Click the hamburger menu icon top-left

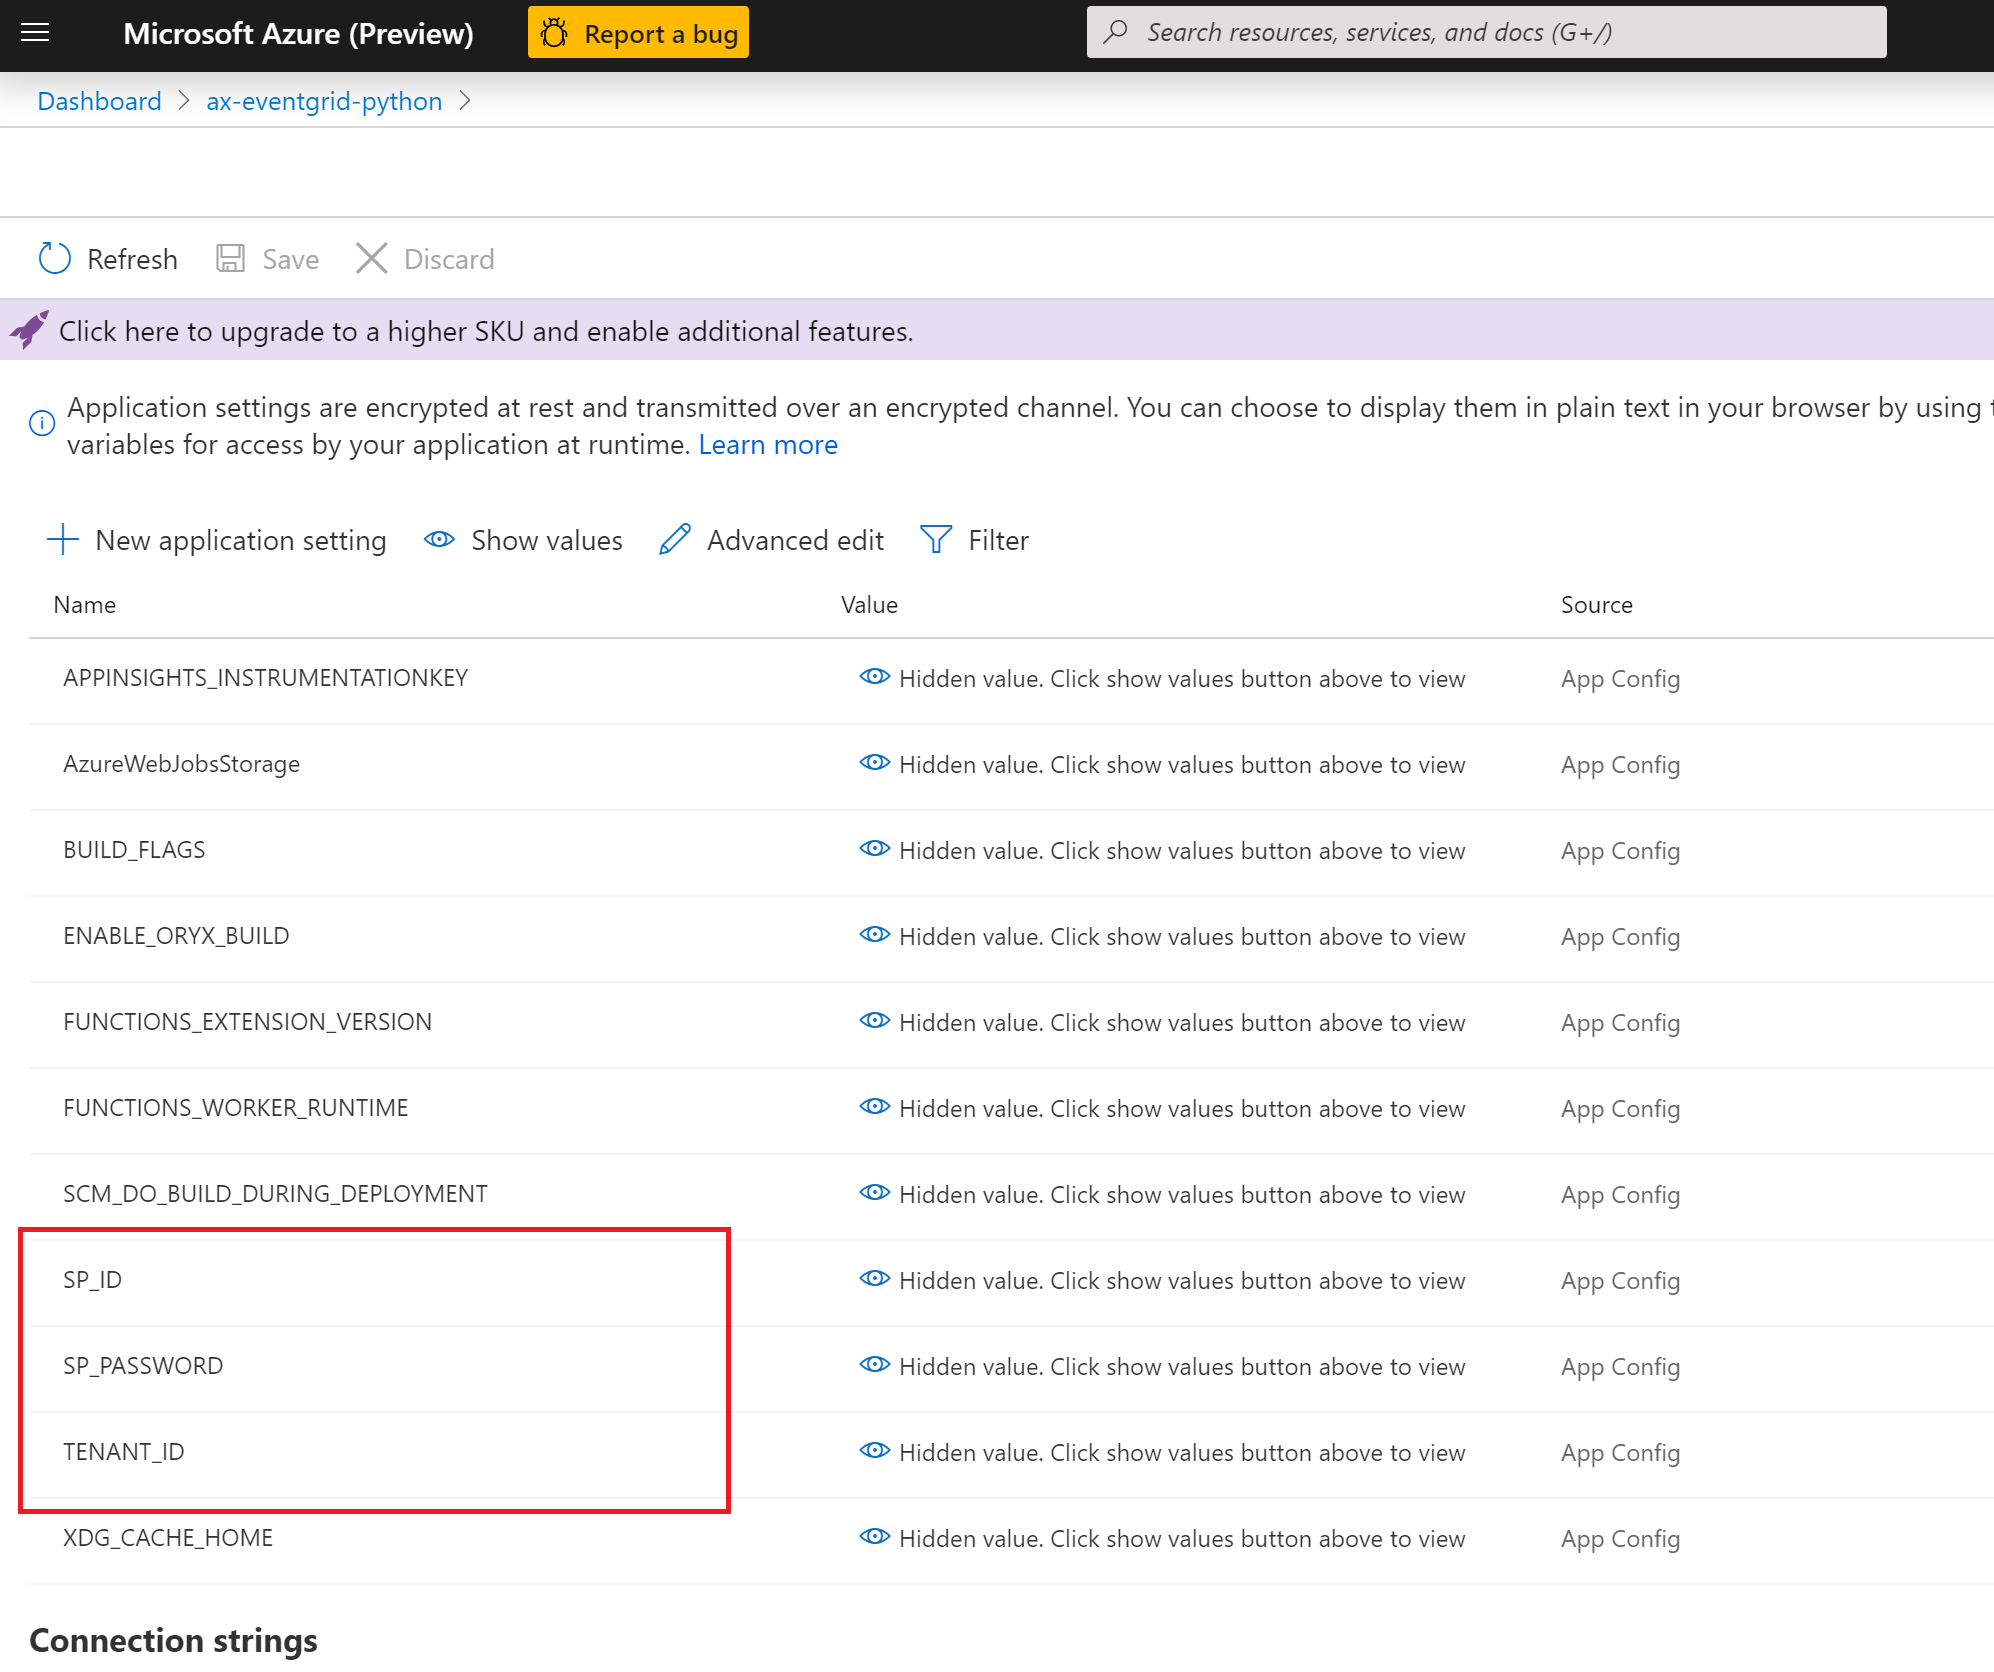pos(36,33)
